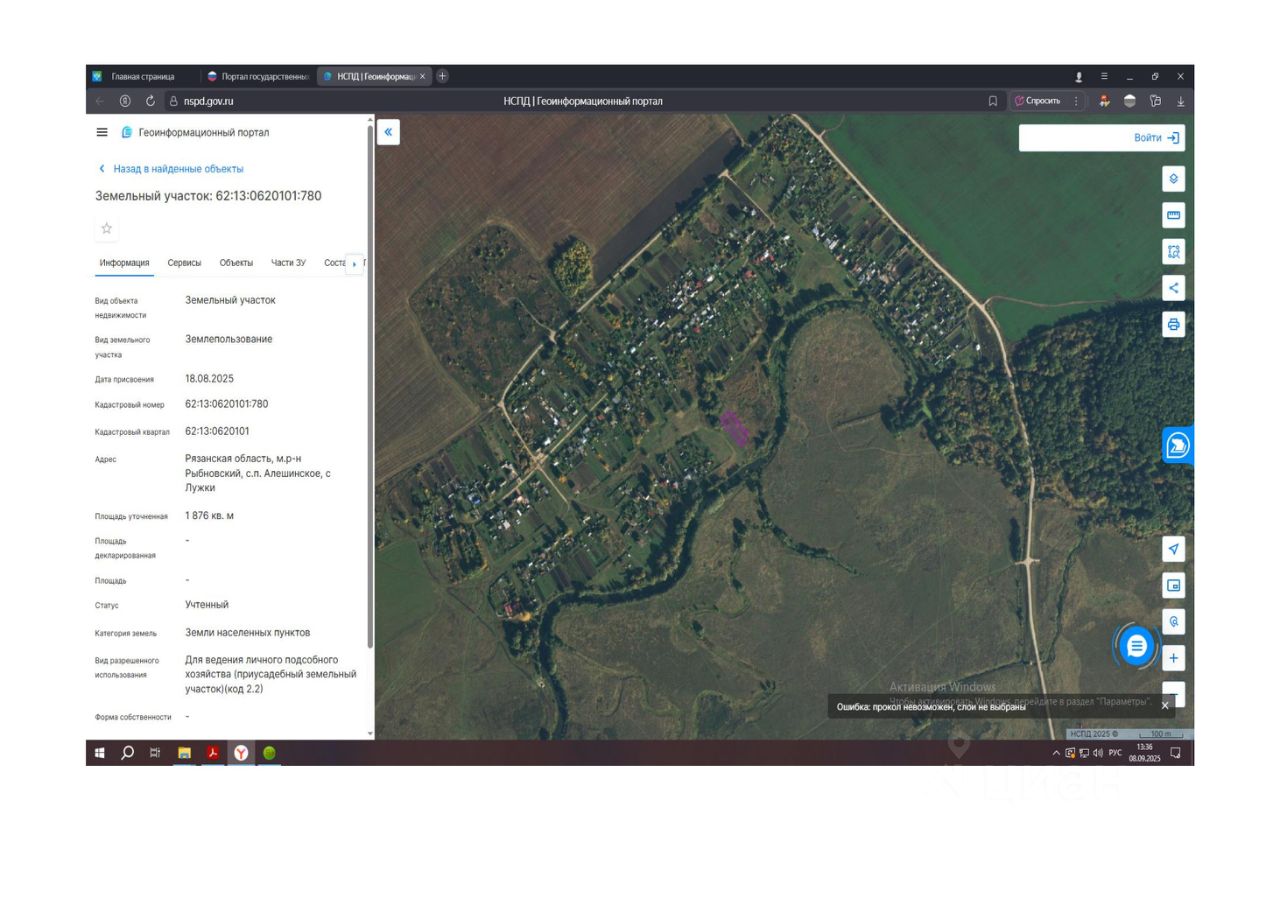Switch to Портал государственных browser tab
Screen dimensions: 1280x905
tap(260, 76)
